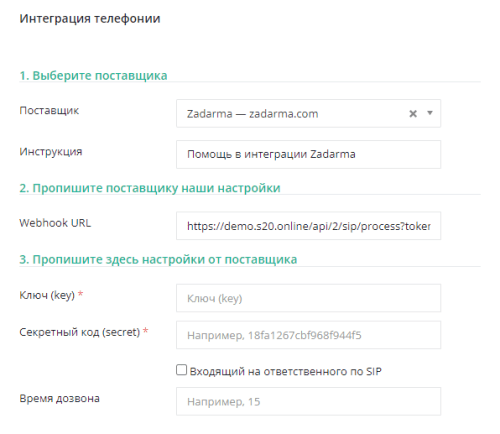Select the Время дозвона input field
This screenshot has width=500, height=434.
point(308,401)
